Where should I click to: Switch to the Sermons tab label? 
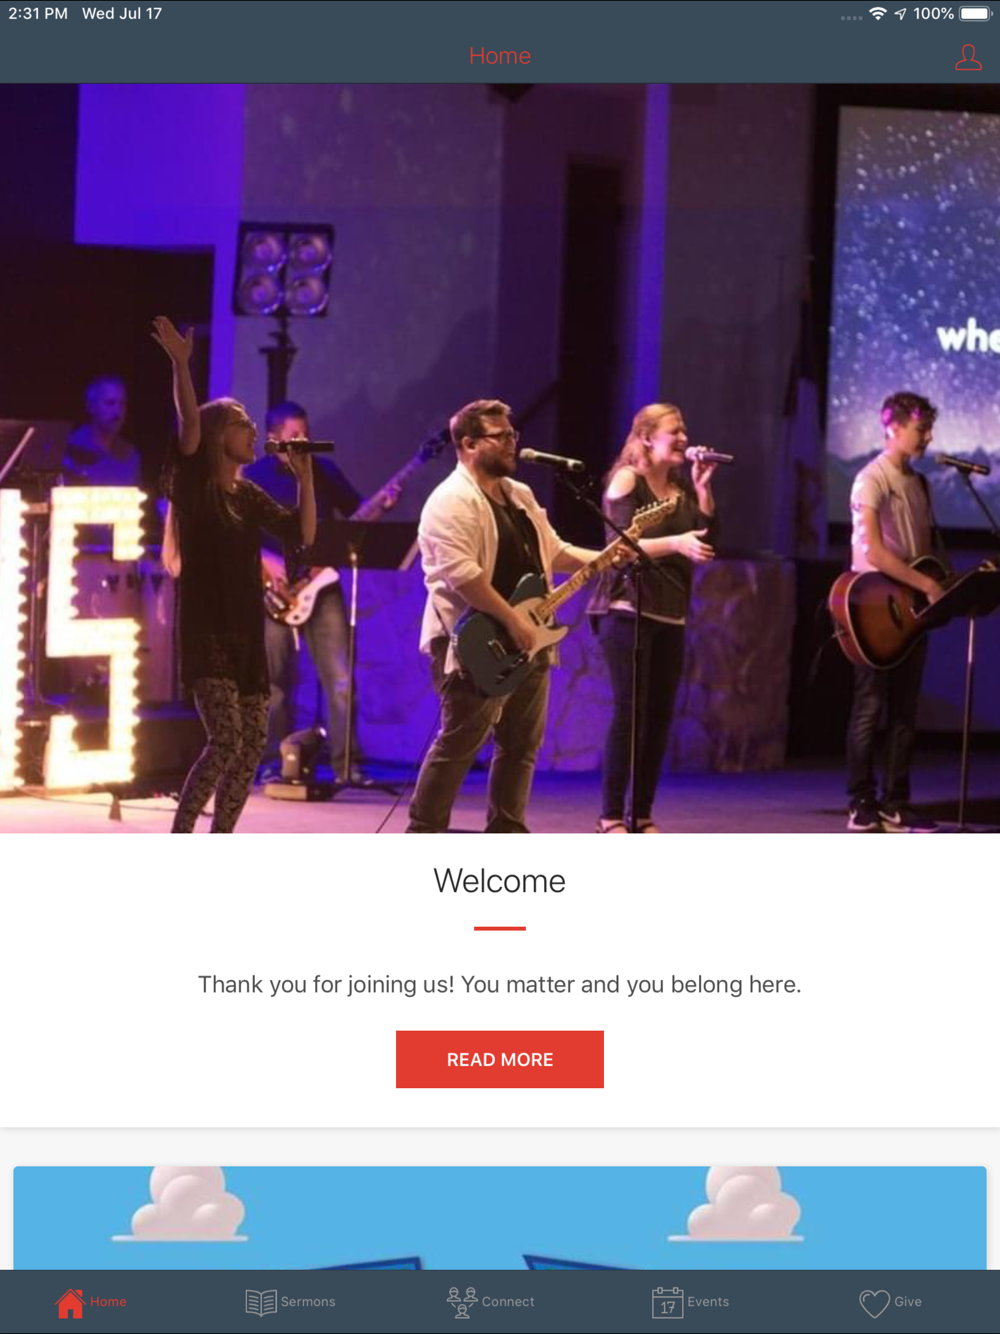click(308, 1302)
